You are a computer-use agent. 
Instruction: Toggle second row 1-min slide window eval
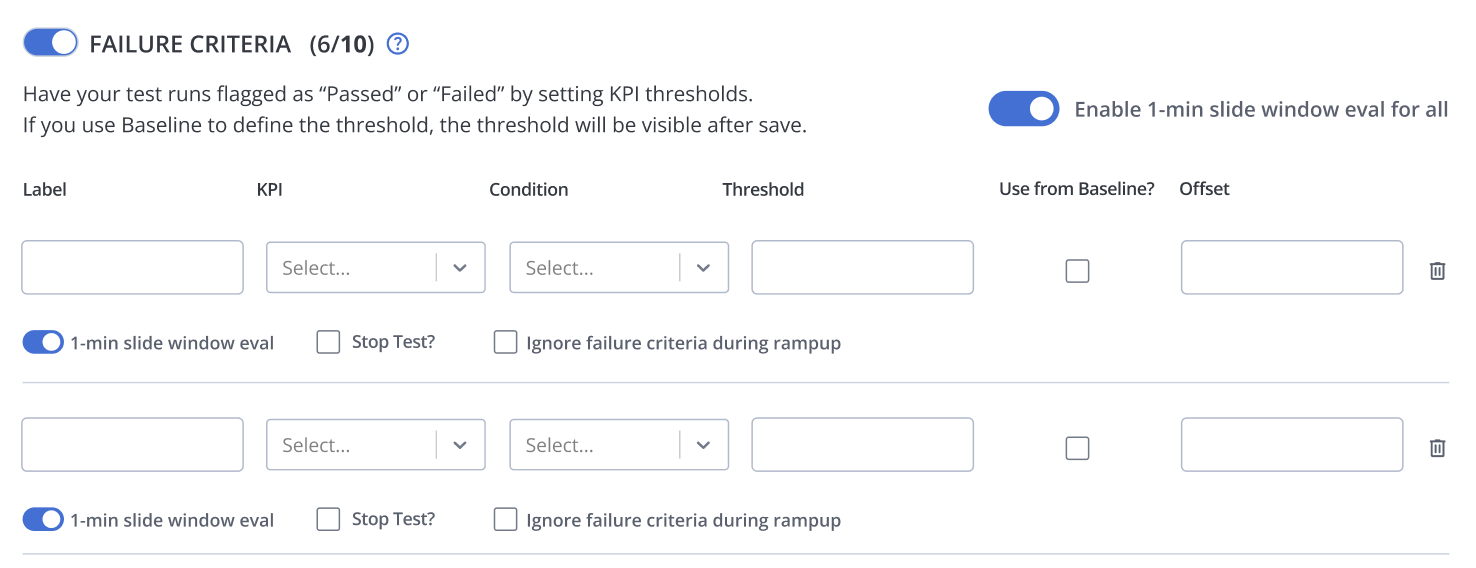click(x=43, y=519)
